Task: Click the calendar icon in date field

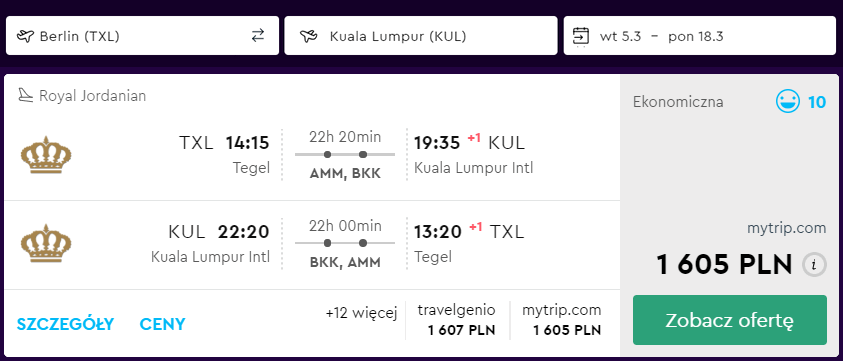Action: pyautogui.click(x=581, y=37)
